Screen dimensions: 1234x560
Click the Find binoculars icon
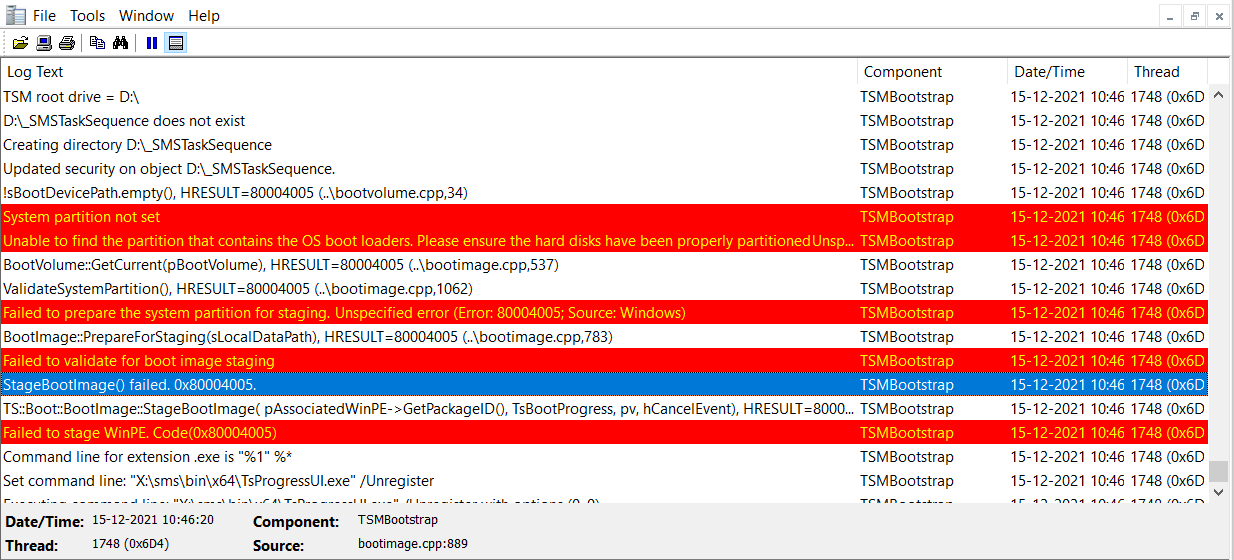(121, 43)
